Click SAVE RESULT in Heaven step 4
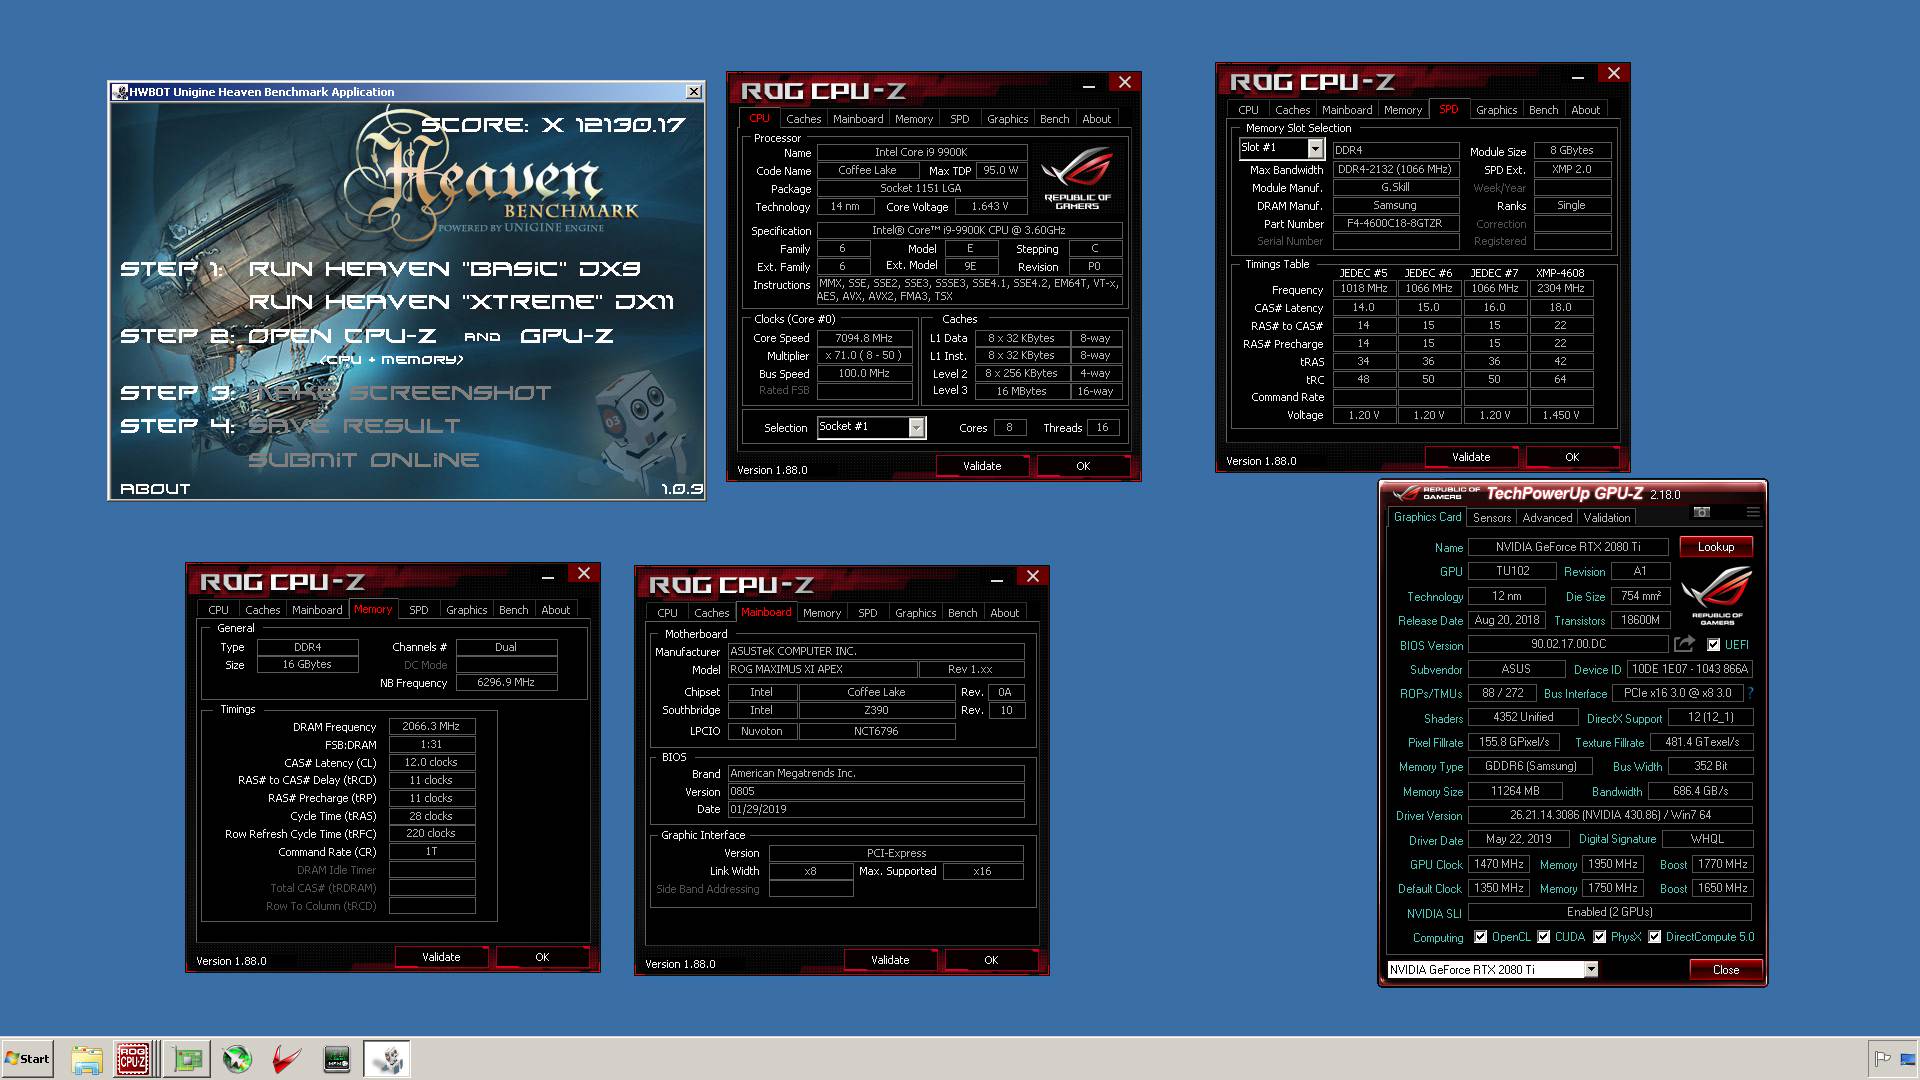 point(354,426)
